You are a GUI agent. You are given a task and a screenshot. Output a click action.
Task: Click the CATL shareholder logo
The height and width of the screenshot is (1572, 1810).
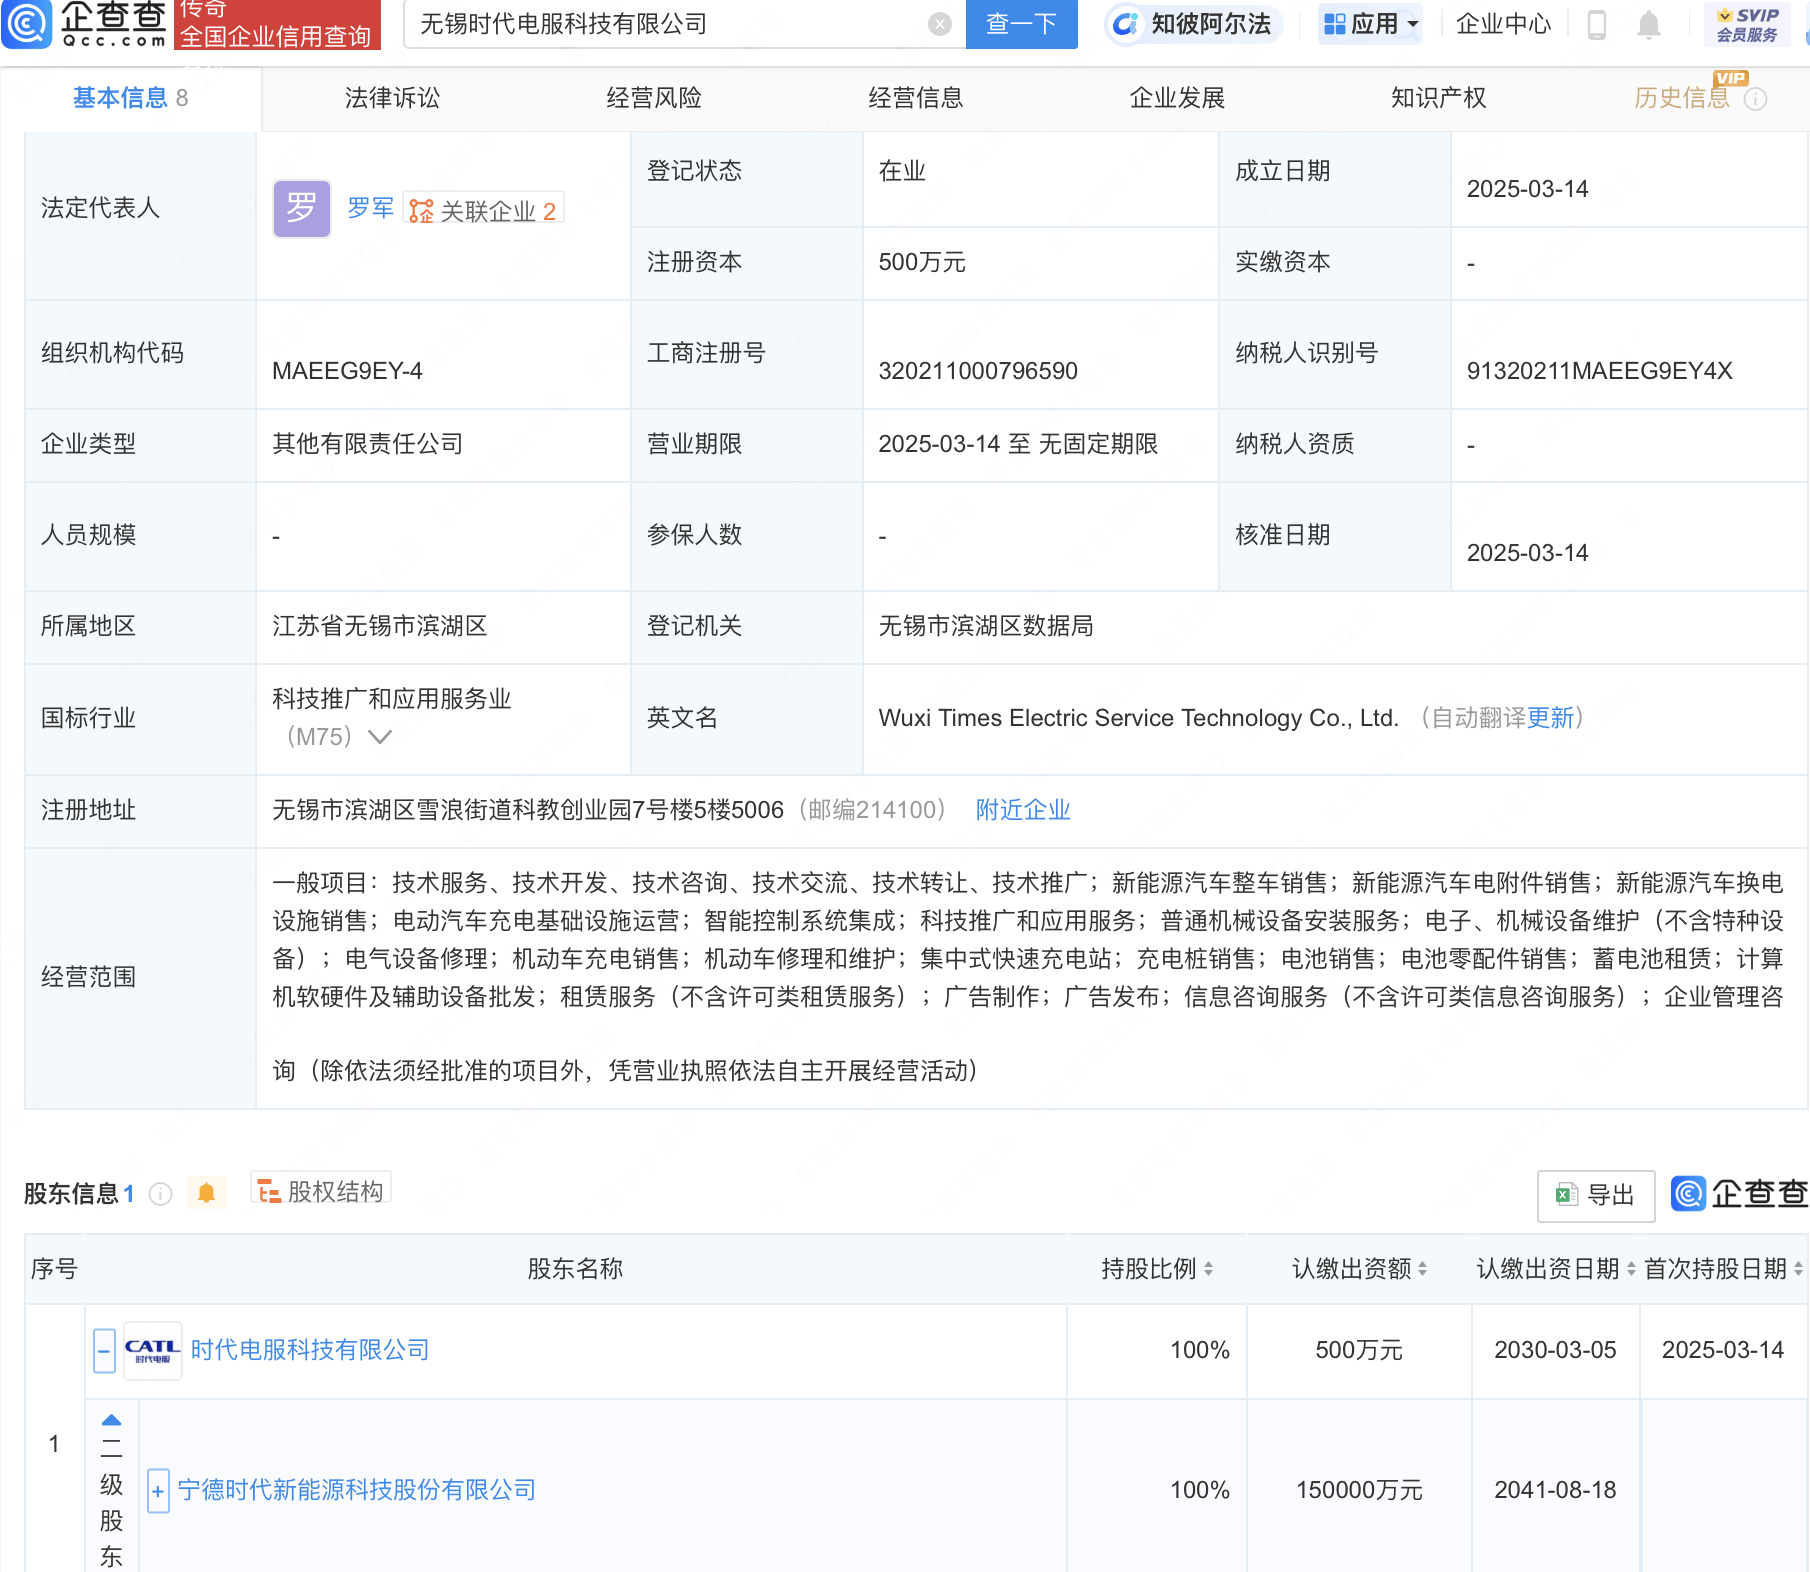153,1351
